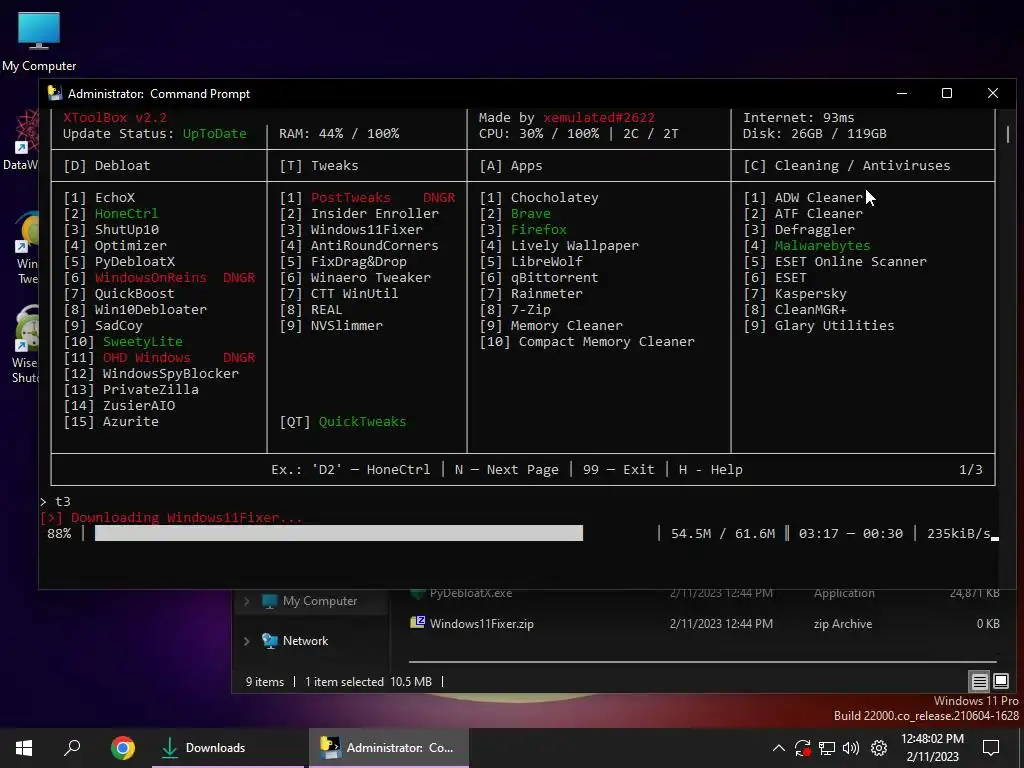Screen dimensions: 1024x768
Task: Click the Command Prompt title bar icon
Action: [55, 93]
